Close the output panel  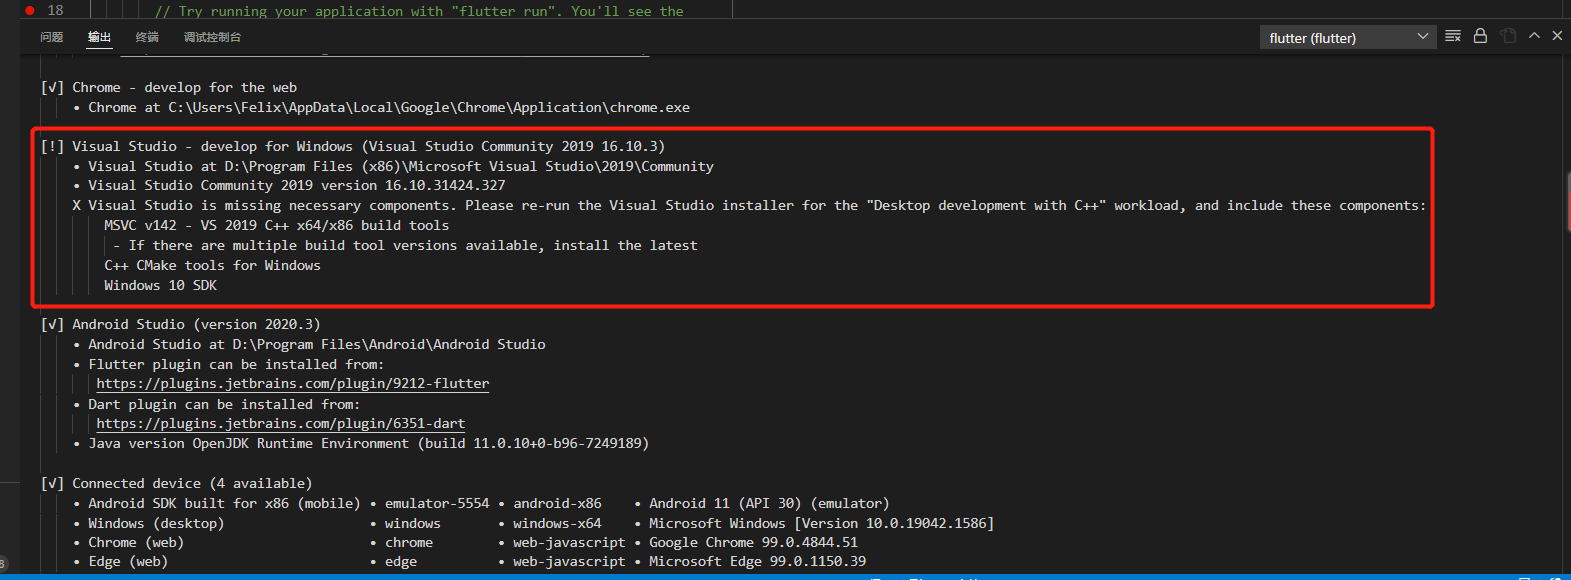tap(1557, 35)
